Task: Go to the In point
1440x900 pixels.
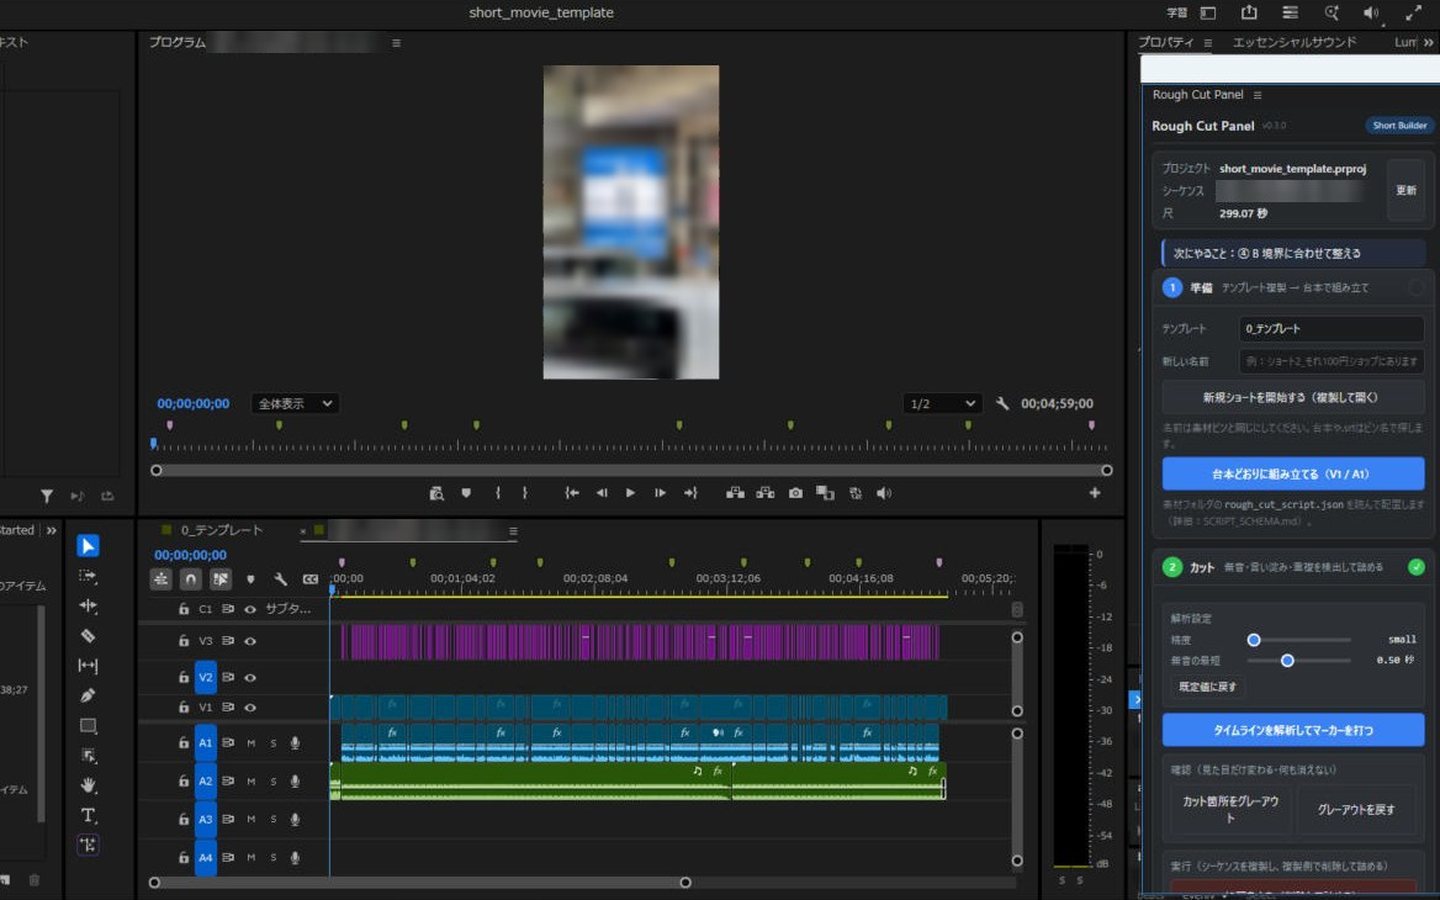Action: (x=572, y=493)
